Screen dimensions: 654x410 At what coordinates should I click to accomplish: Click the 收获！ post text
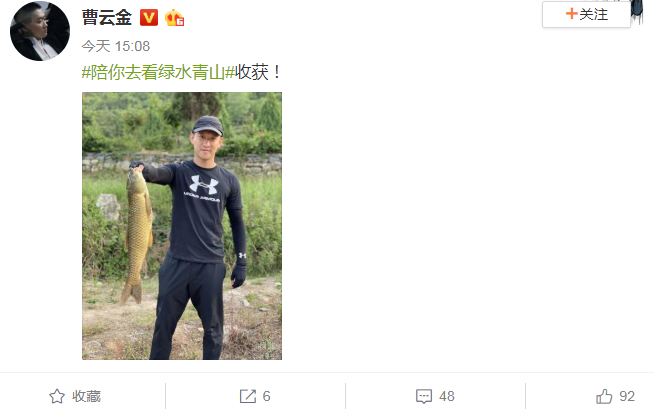pyautogui.click(x=259, y=73)
